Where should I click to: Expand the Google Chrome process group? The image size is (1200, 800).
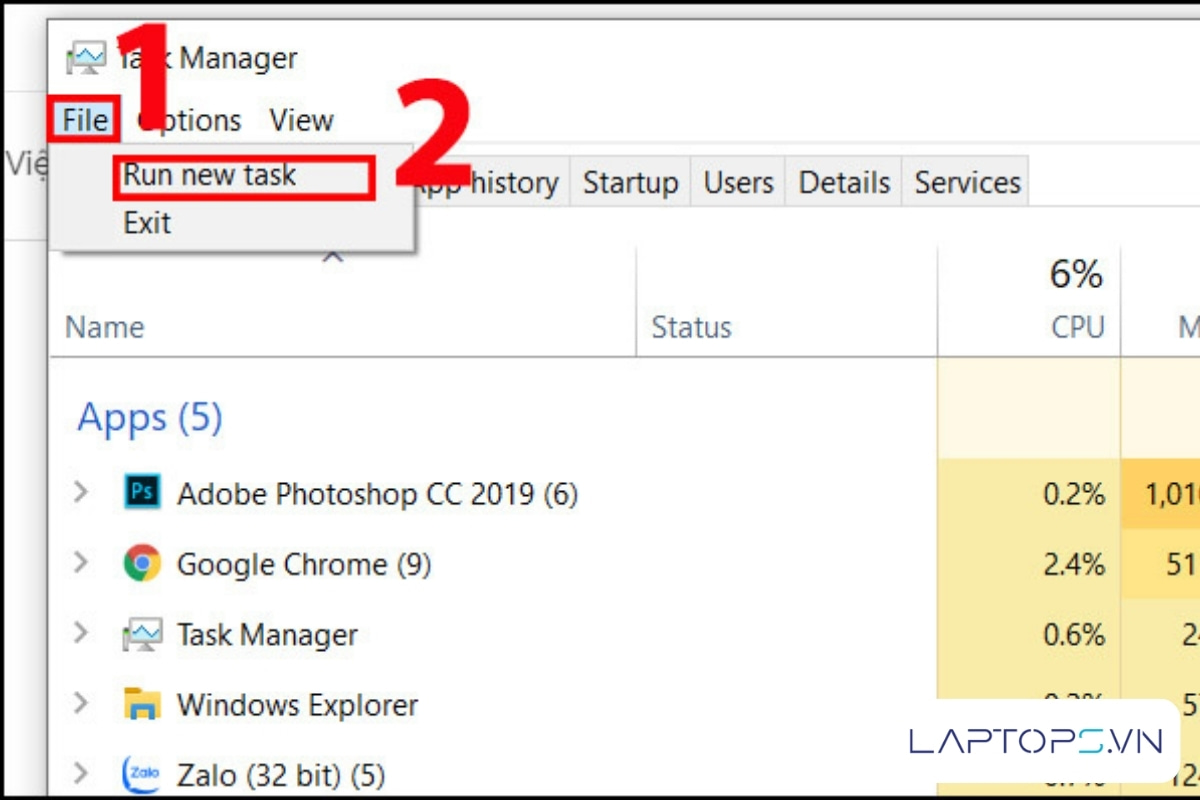click(82, 563)
